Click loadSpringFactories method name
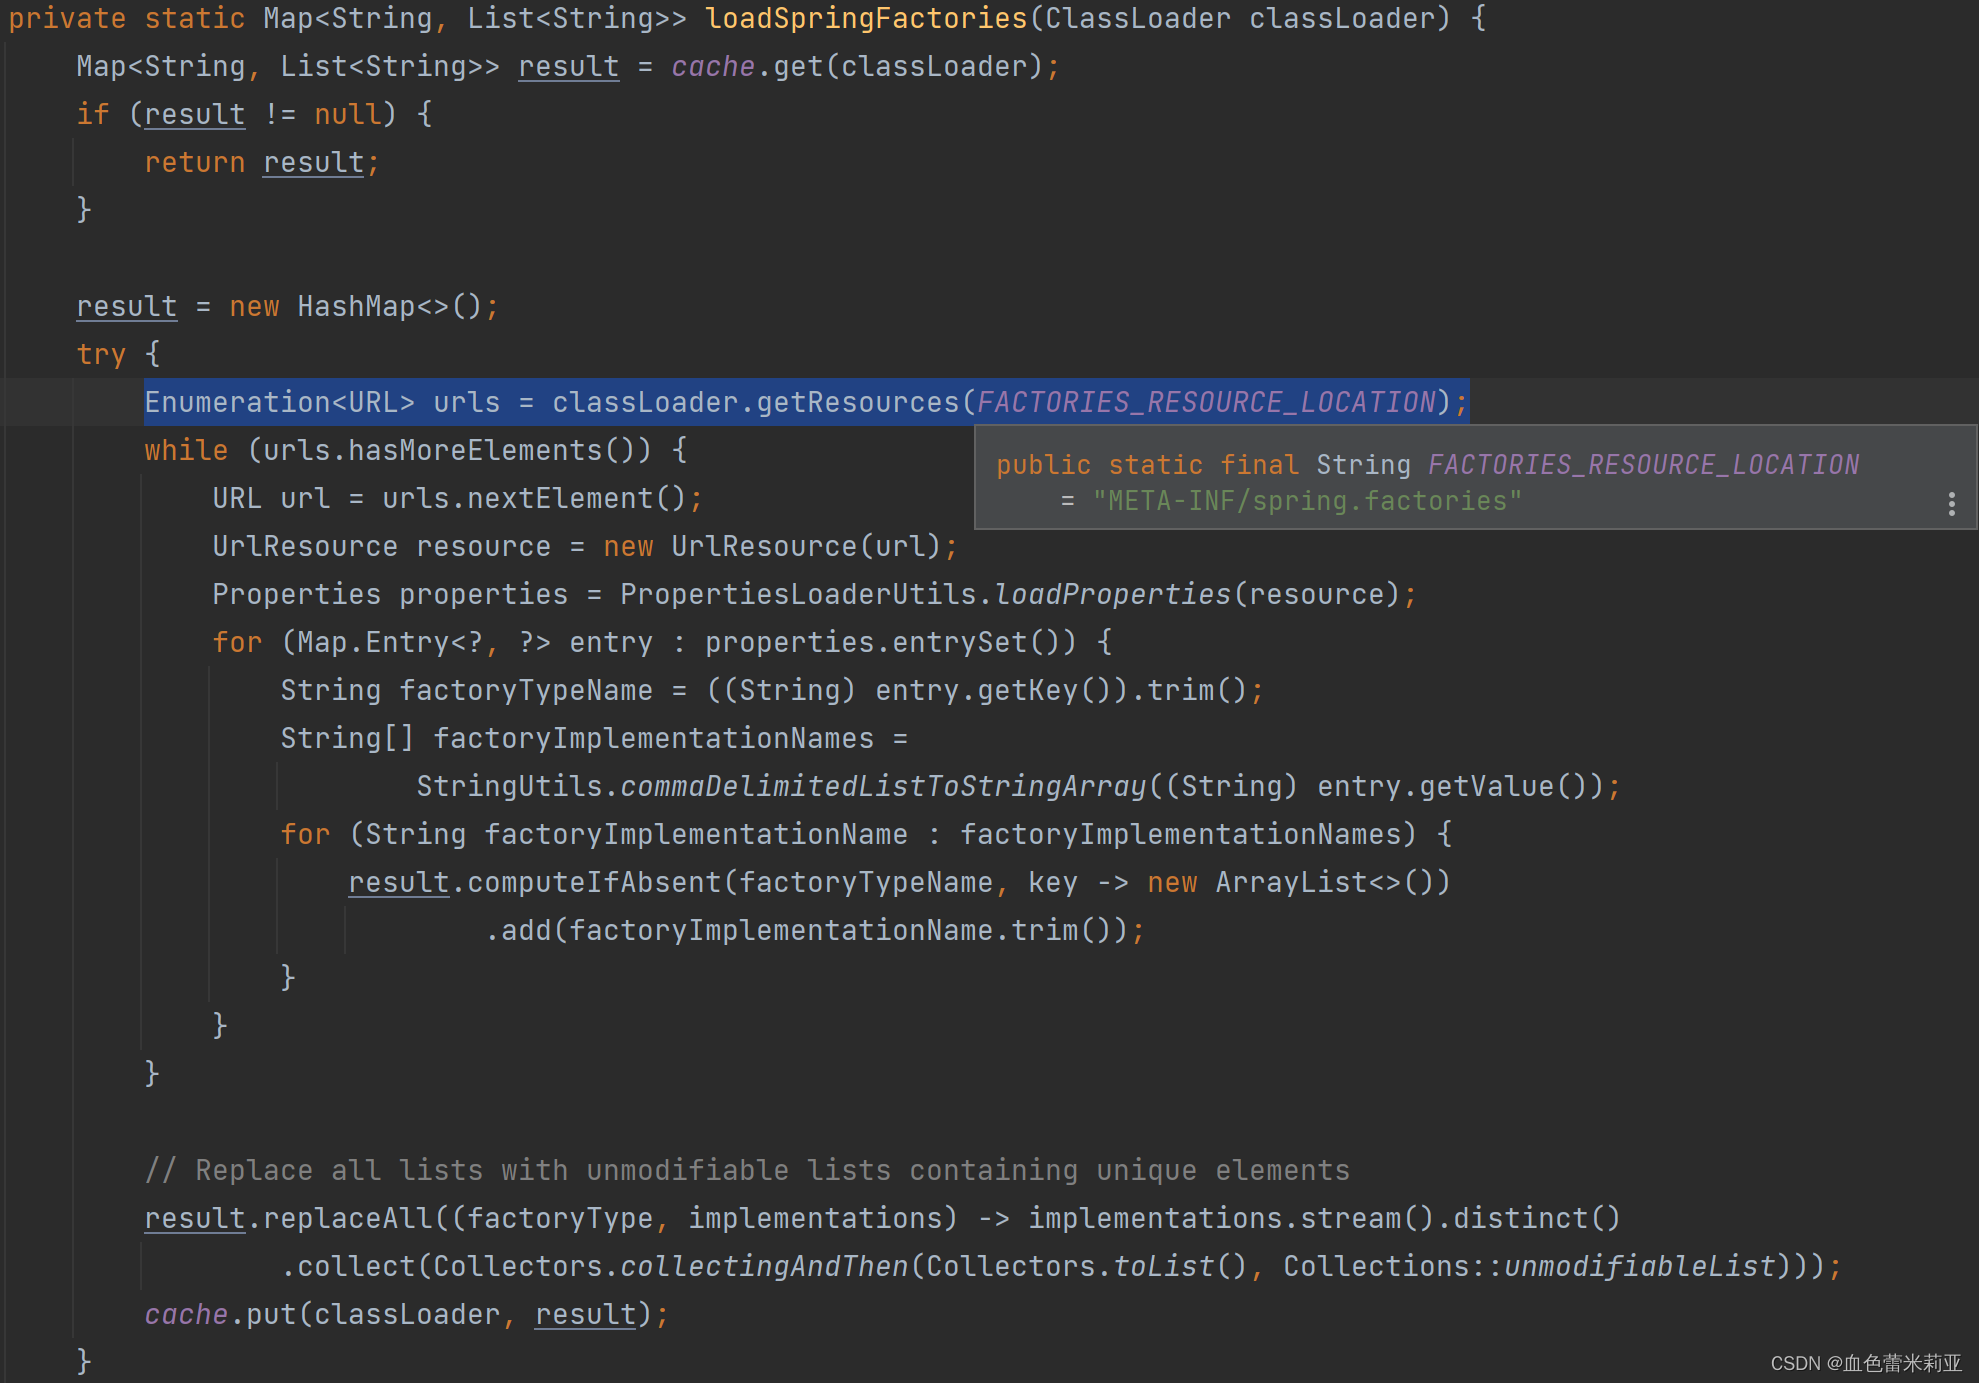 point(866,18)
